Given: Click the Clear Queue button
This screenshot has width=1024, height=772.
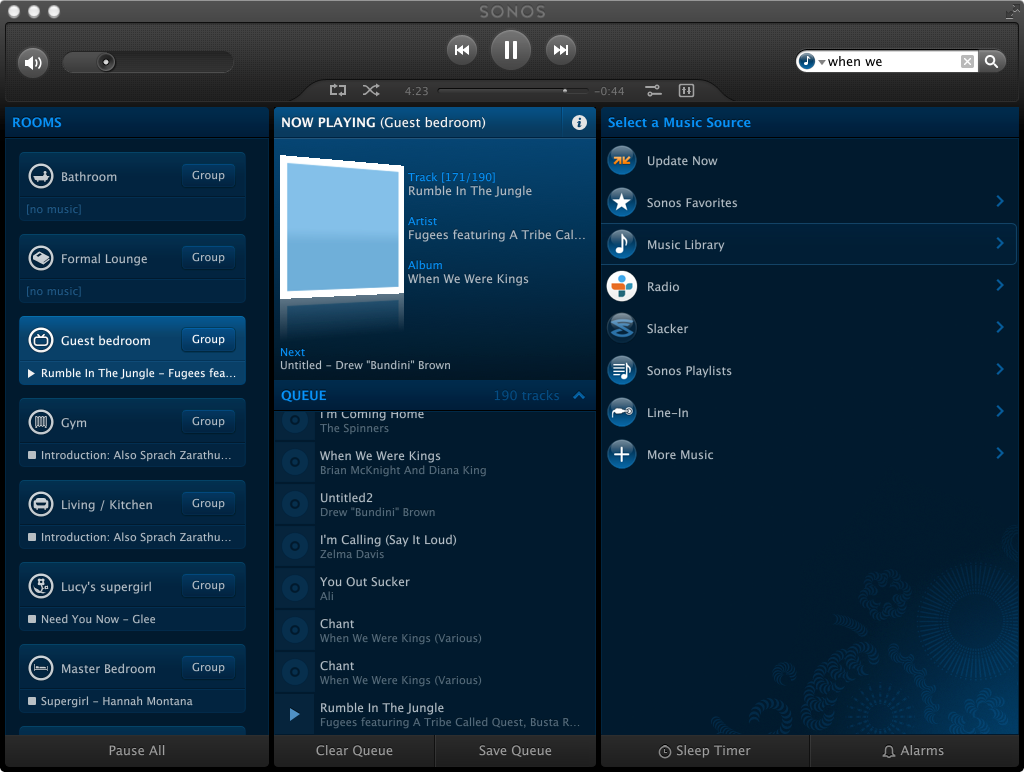Looking at the screenshot, I should click(x=354, y=751).
